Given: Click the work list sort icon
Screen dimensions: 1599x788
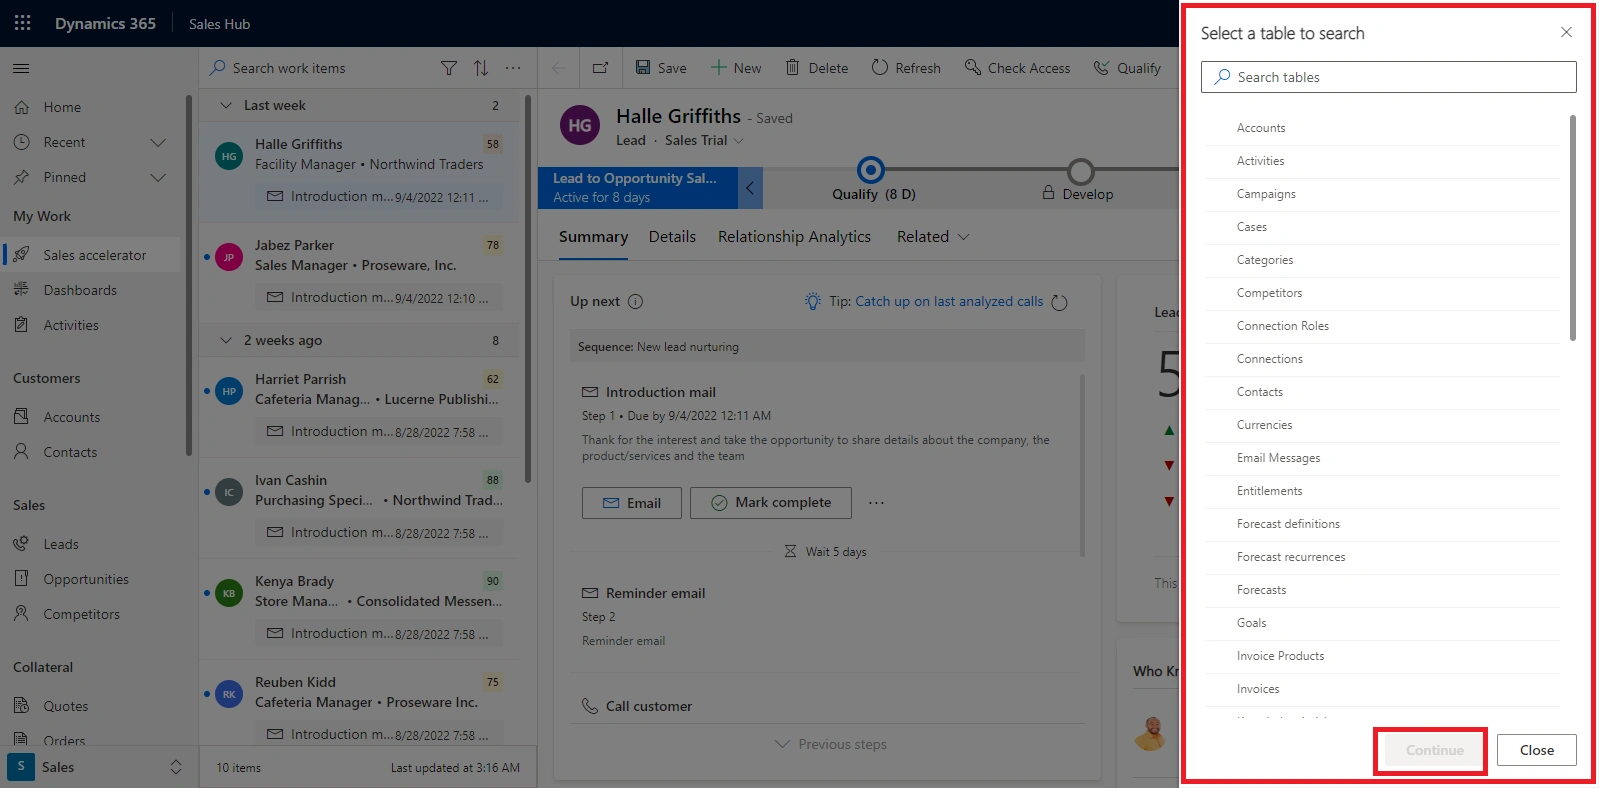Looking at the screenshot, I should tap(481, 68).
